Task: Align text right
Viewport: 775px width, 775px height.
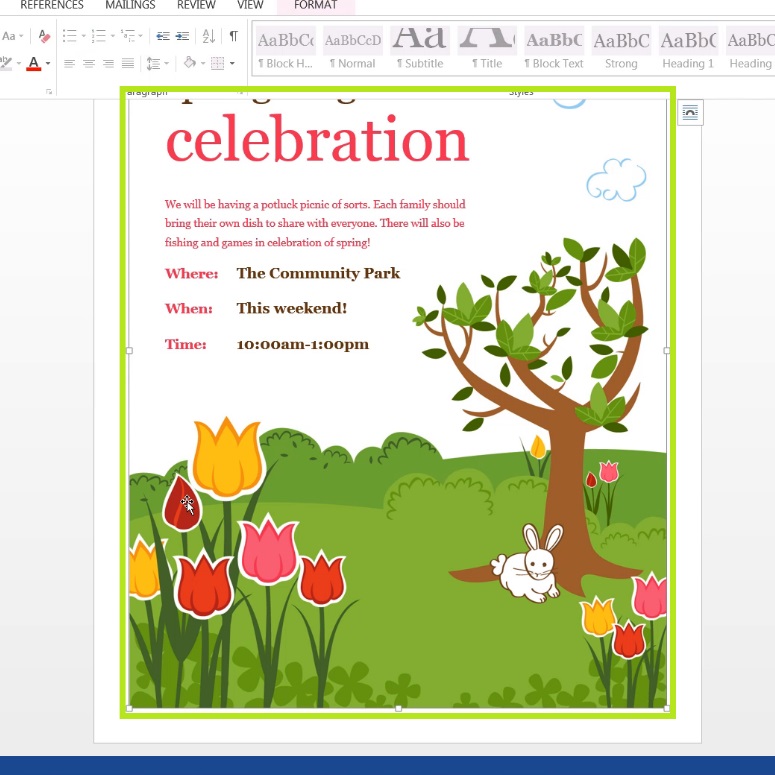Action: (x=108, y=63)
